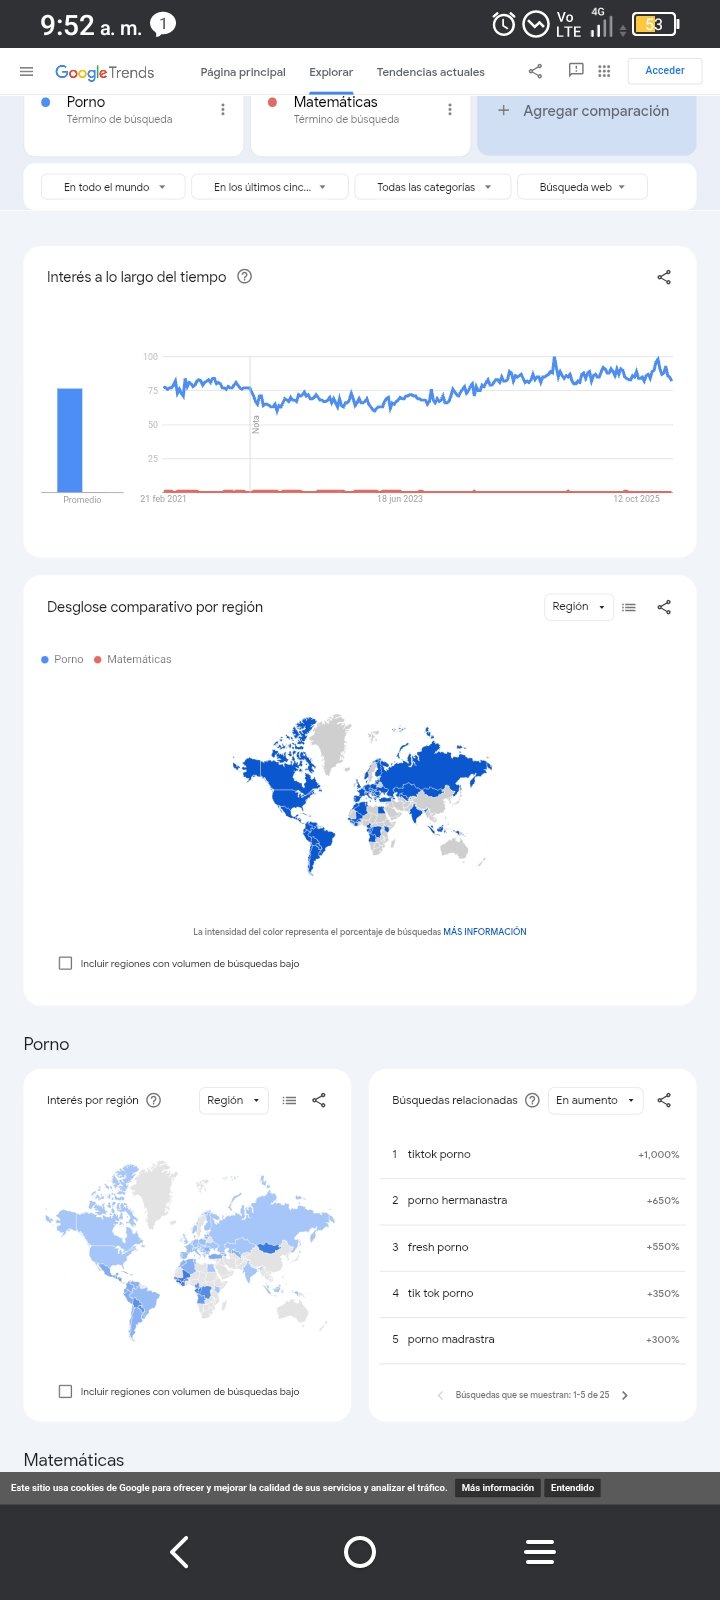
Task: Switch comparative region breakdown to list view
Action: tap(629, 607)
